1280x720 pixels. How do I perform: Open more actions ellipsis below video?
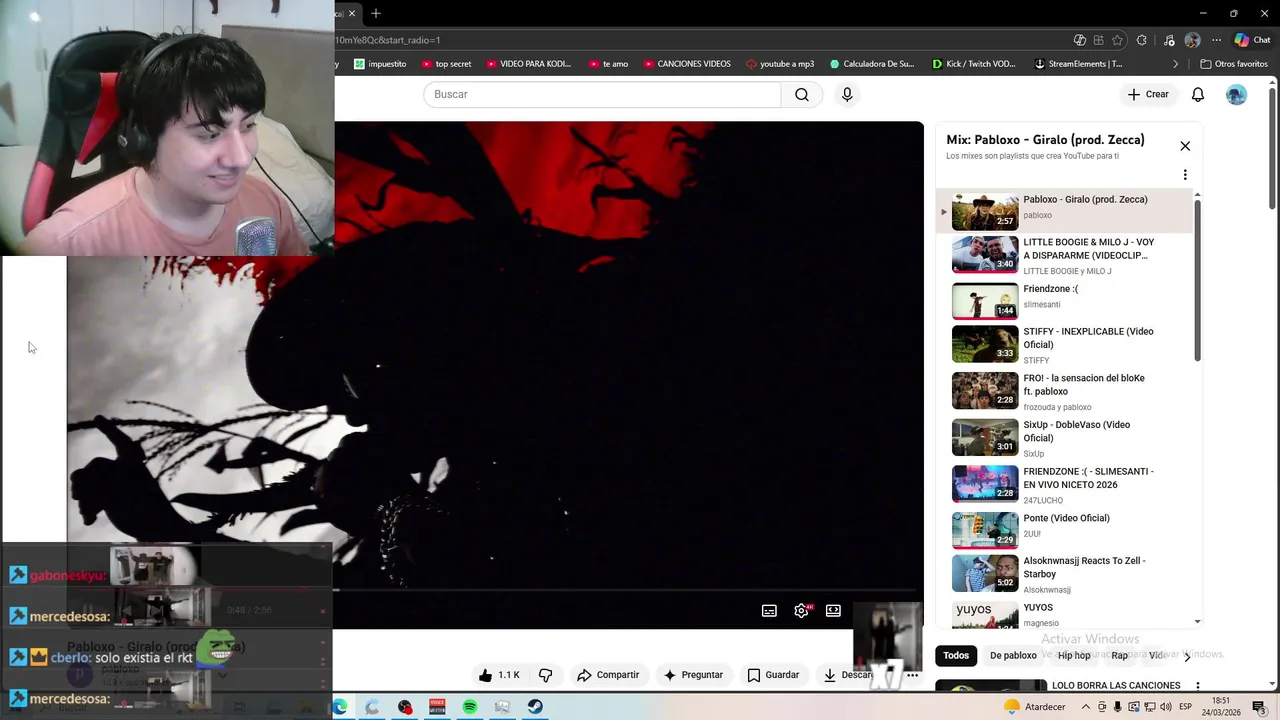[x=912, y=675]
